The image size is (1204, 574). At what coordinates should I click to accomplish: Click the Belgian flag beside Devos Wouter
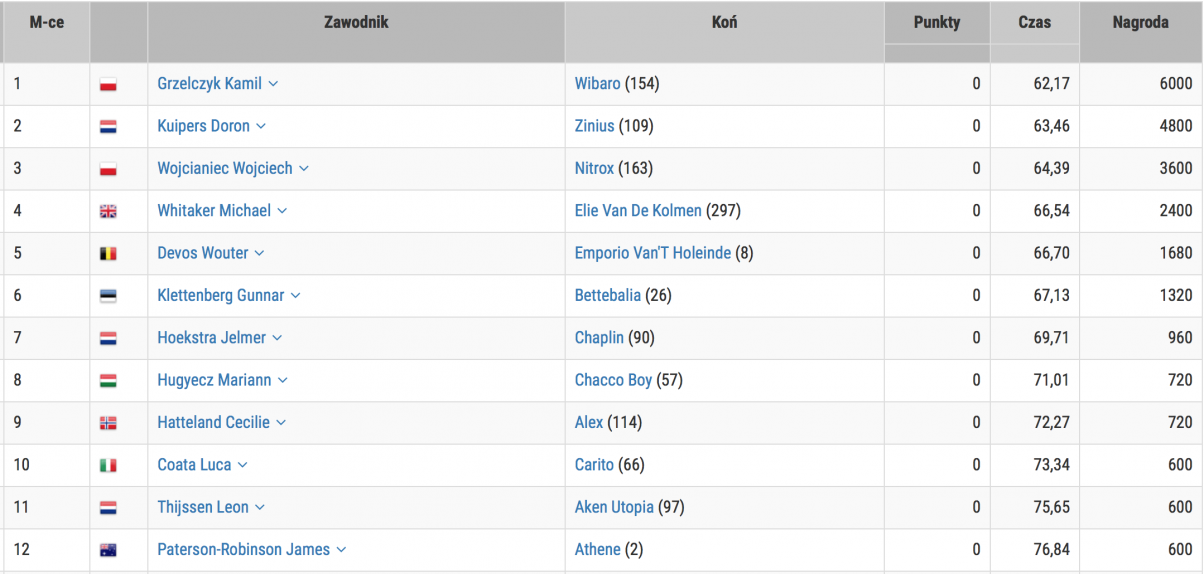pyautogui.click(x=108, y=254)
